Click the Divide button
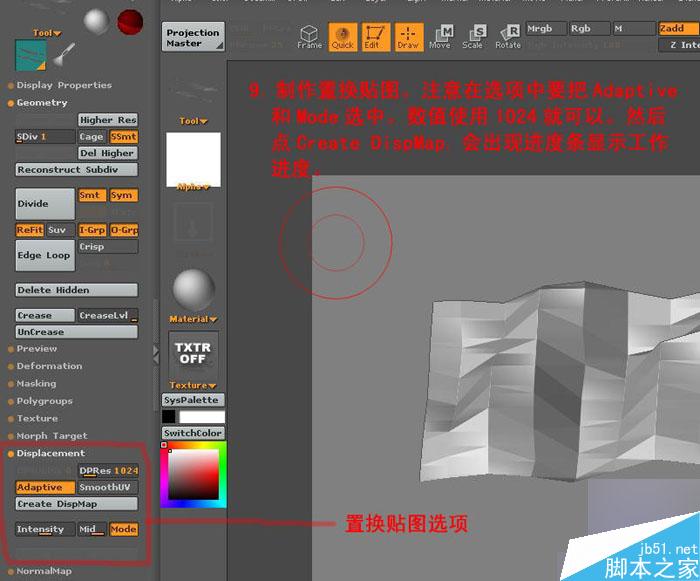 (45, 204)
